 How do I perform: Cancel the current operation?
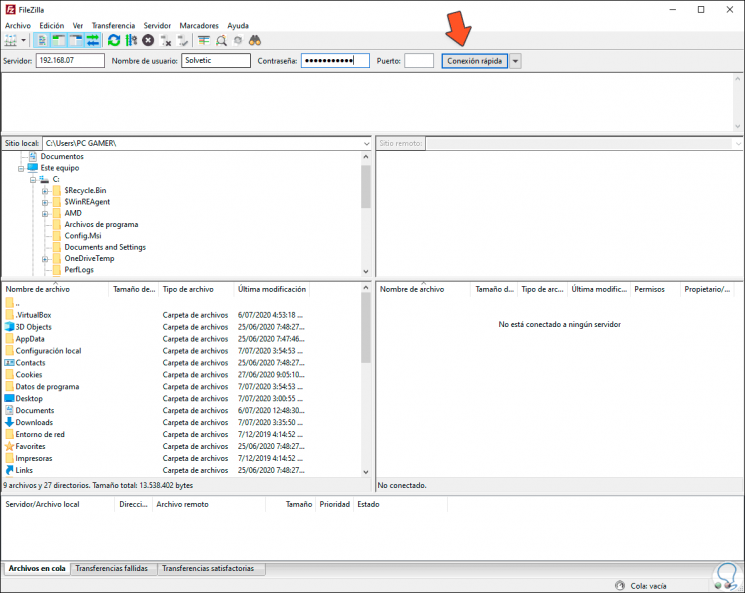click(148, 40)
